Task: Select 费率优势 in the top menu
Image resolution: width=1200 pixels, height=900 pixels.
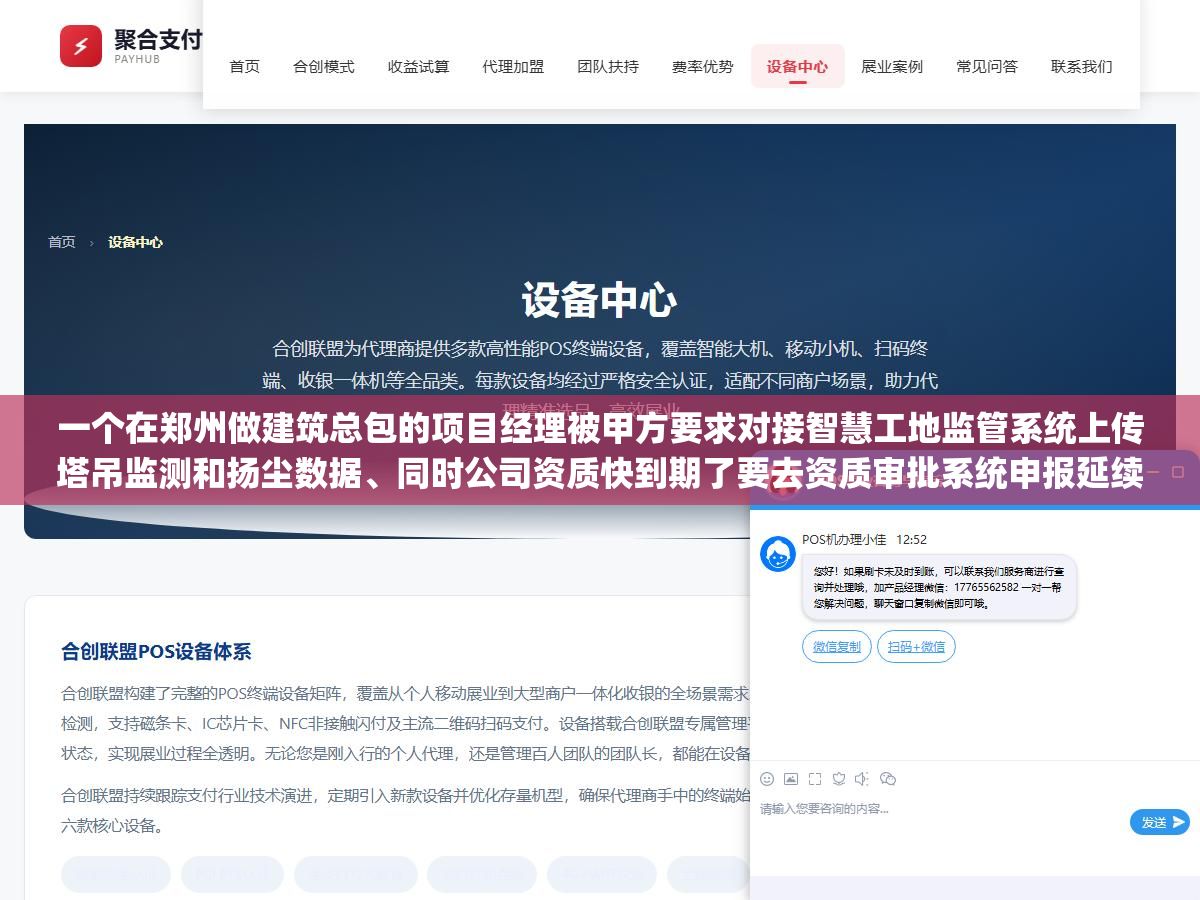Action: point(703,67)
